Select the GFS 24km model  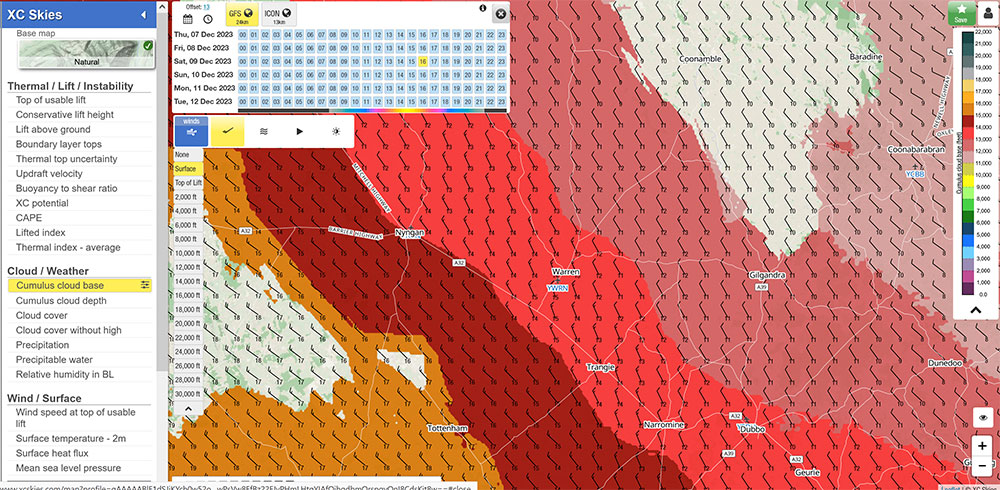tap(241, 14)
